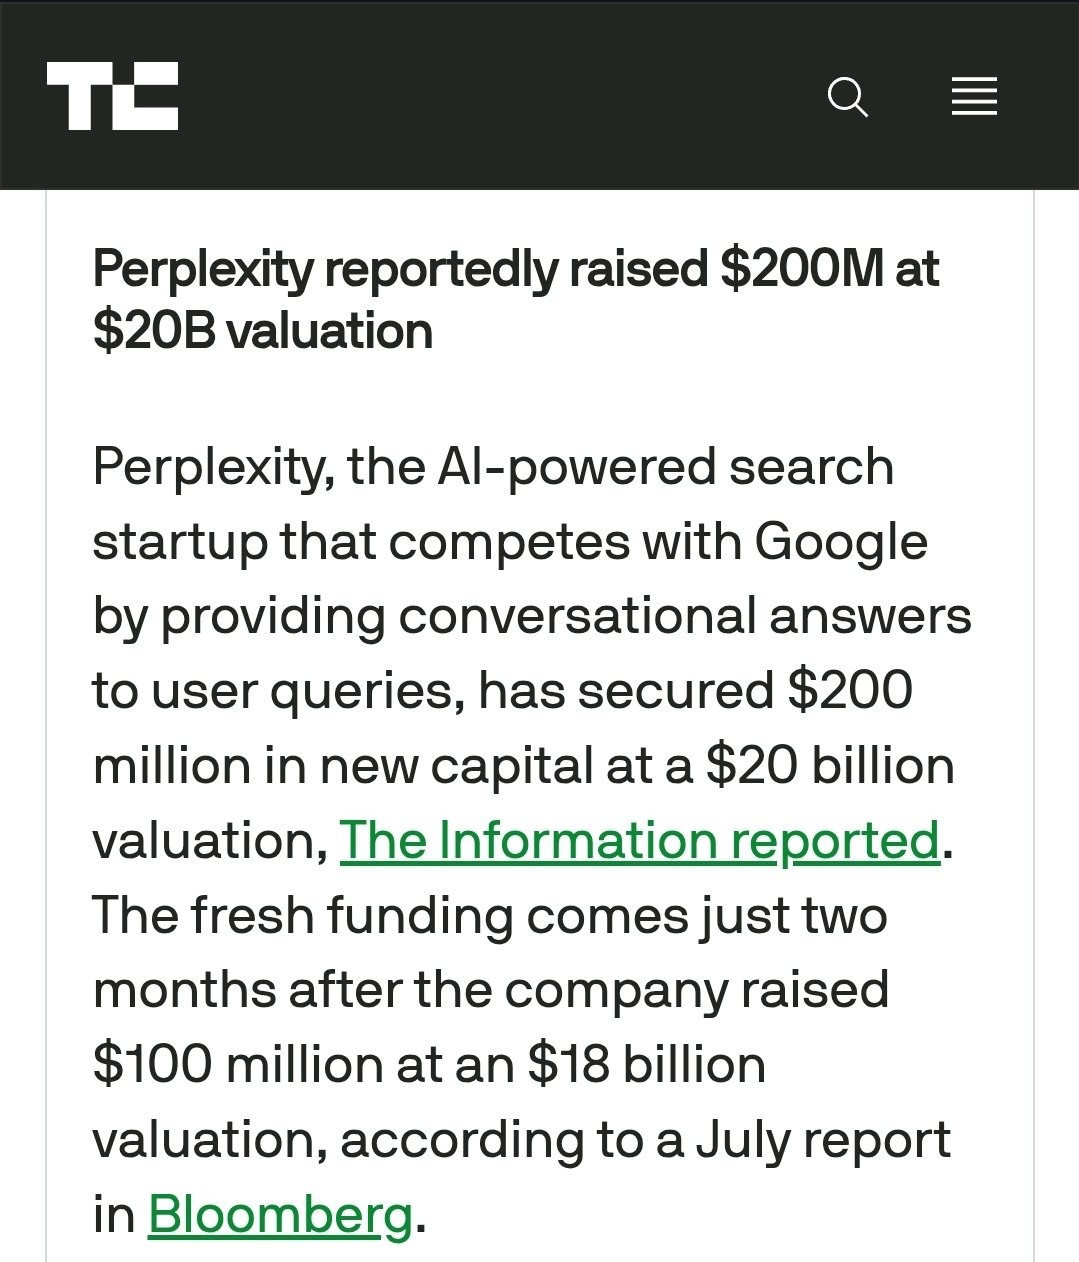The height and width of the screenshot is (1262, 1079).
Task: Click '$20B valuation' in the headline
Action: (262, 331)
